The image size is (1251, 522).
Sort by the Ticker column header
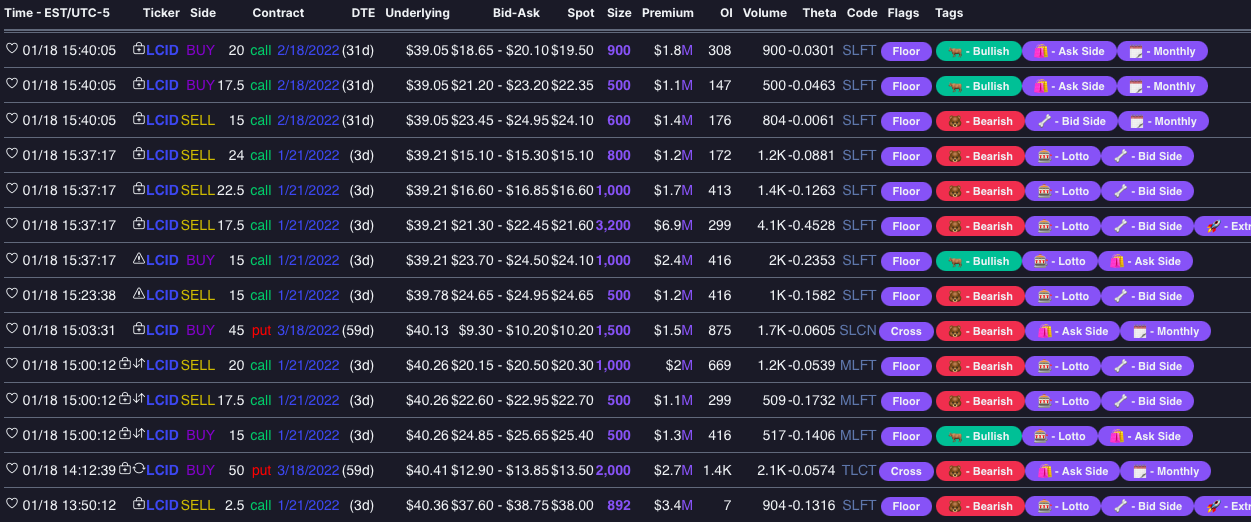(162, 13)
